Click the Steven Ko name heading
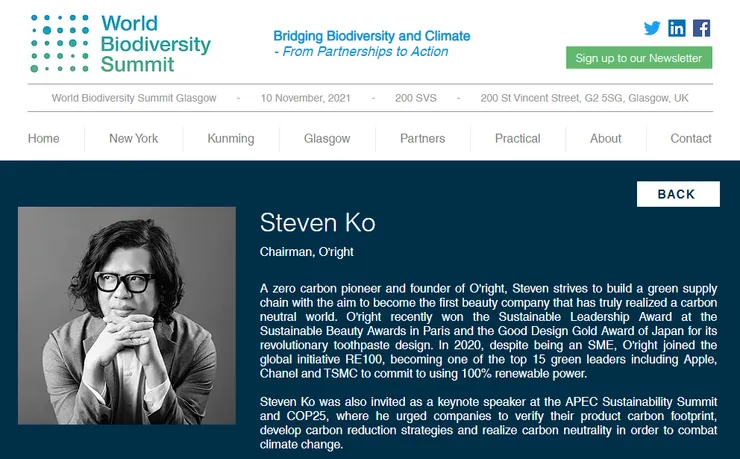 pos(318,222)
